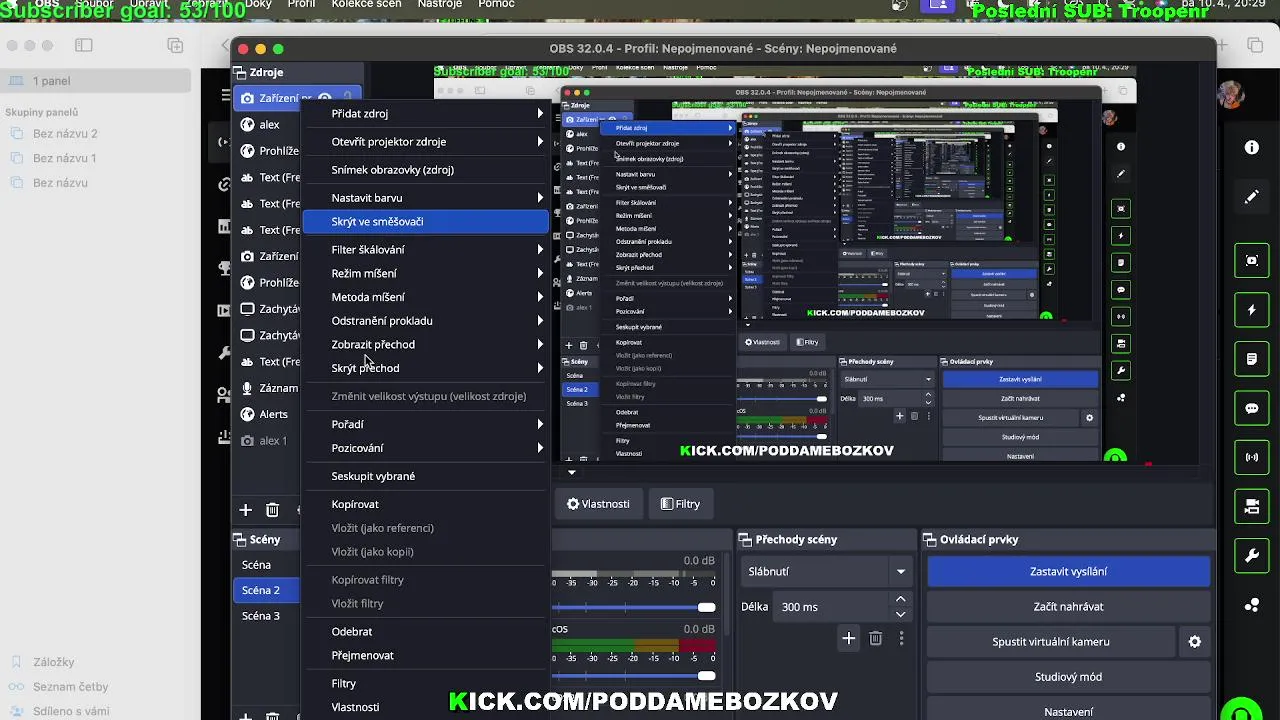1280x720 pixels.
Task: Click the globe icon of the alex source
Action: [x=247, y=125]
